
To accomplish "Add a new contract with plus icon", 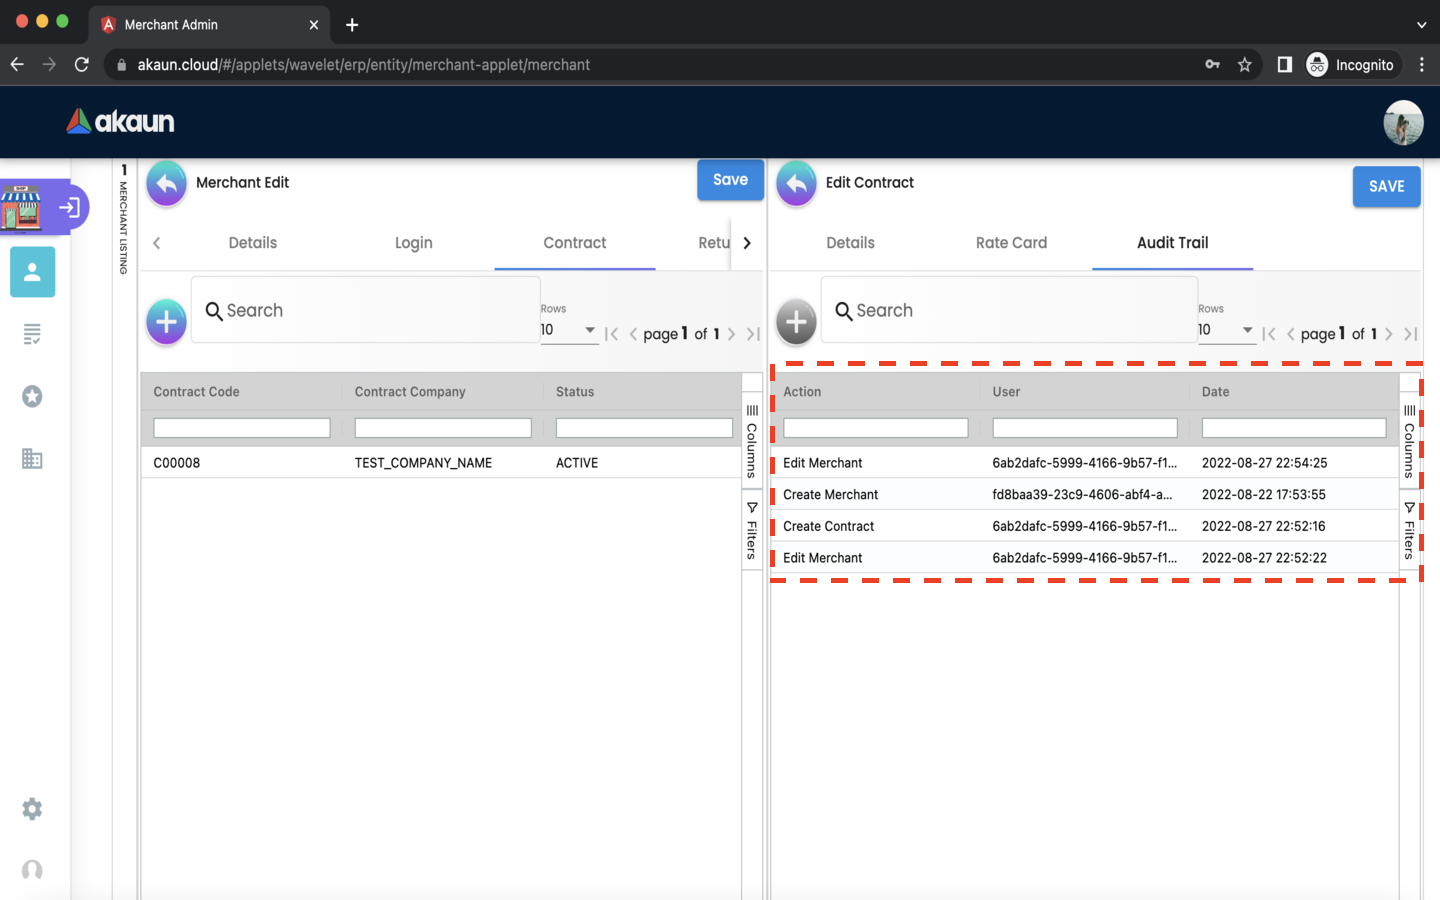I will (x=167, y=322).
